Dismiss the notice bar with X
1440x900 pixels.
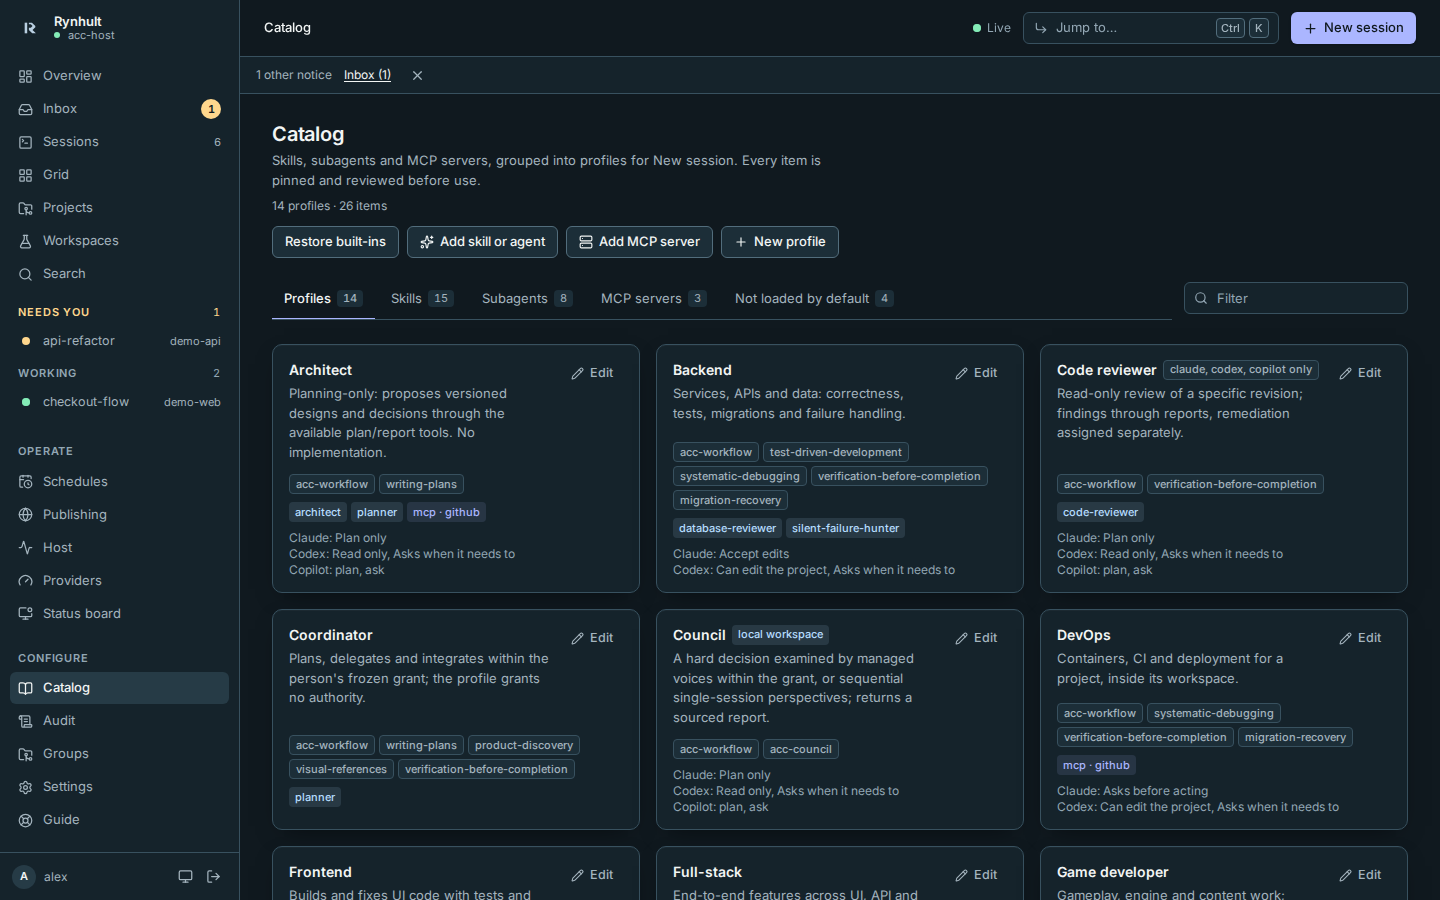click(417, 76)
